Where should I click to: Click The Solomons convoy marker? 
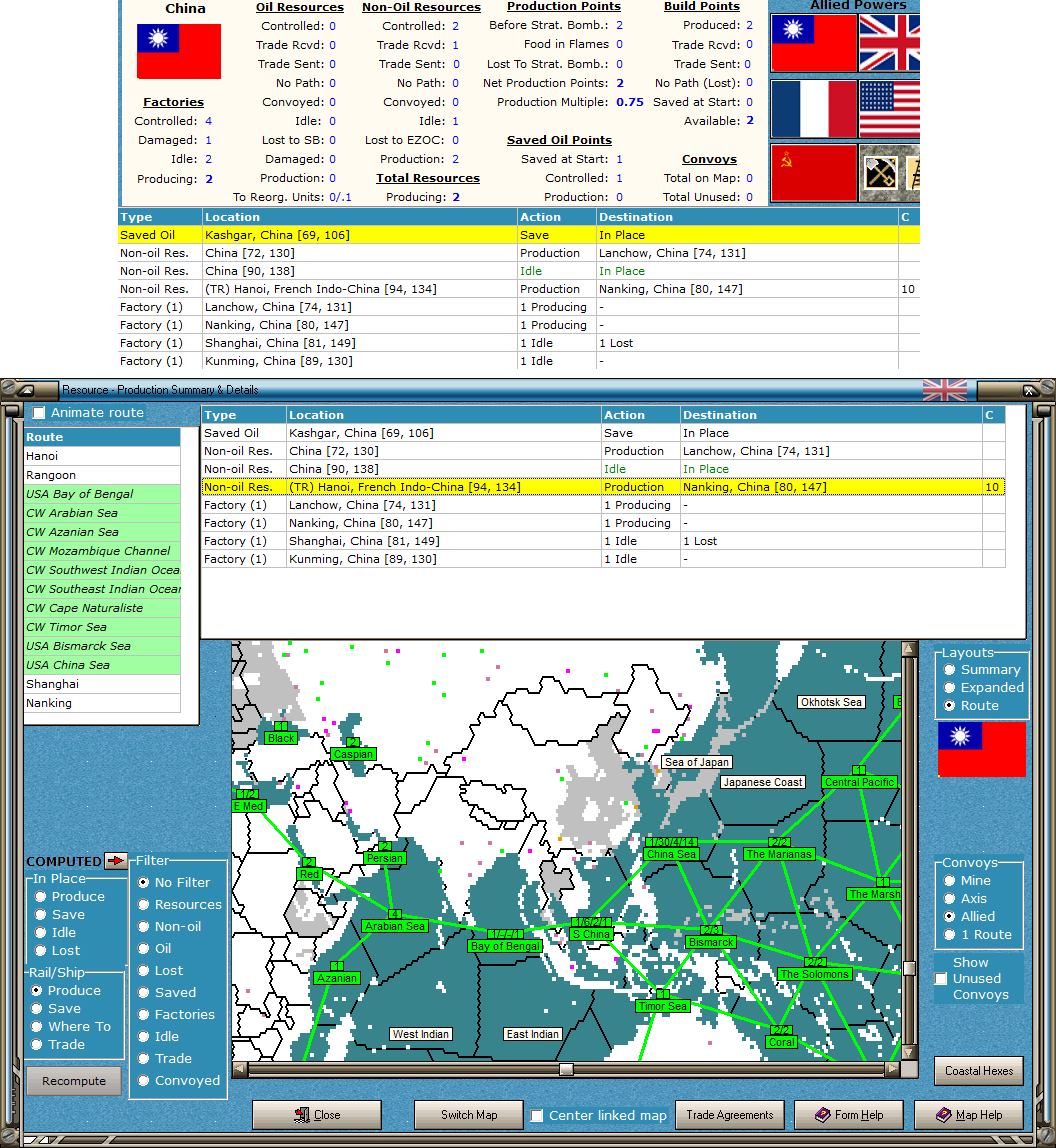(814, 974)
